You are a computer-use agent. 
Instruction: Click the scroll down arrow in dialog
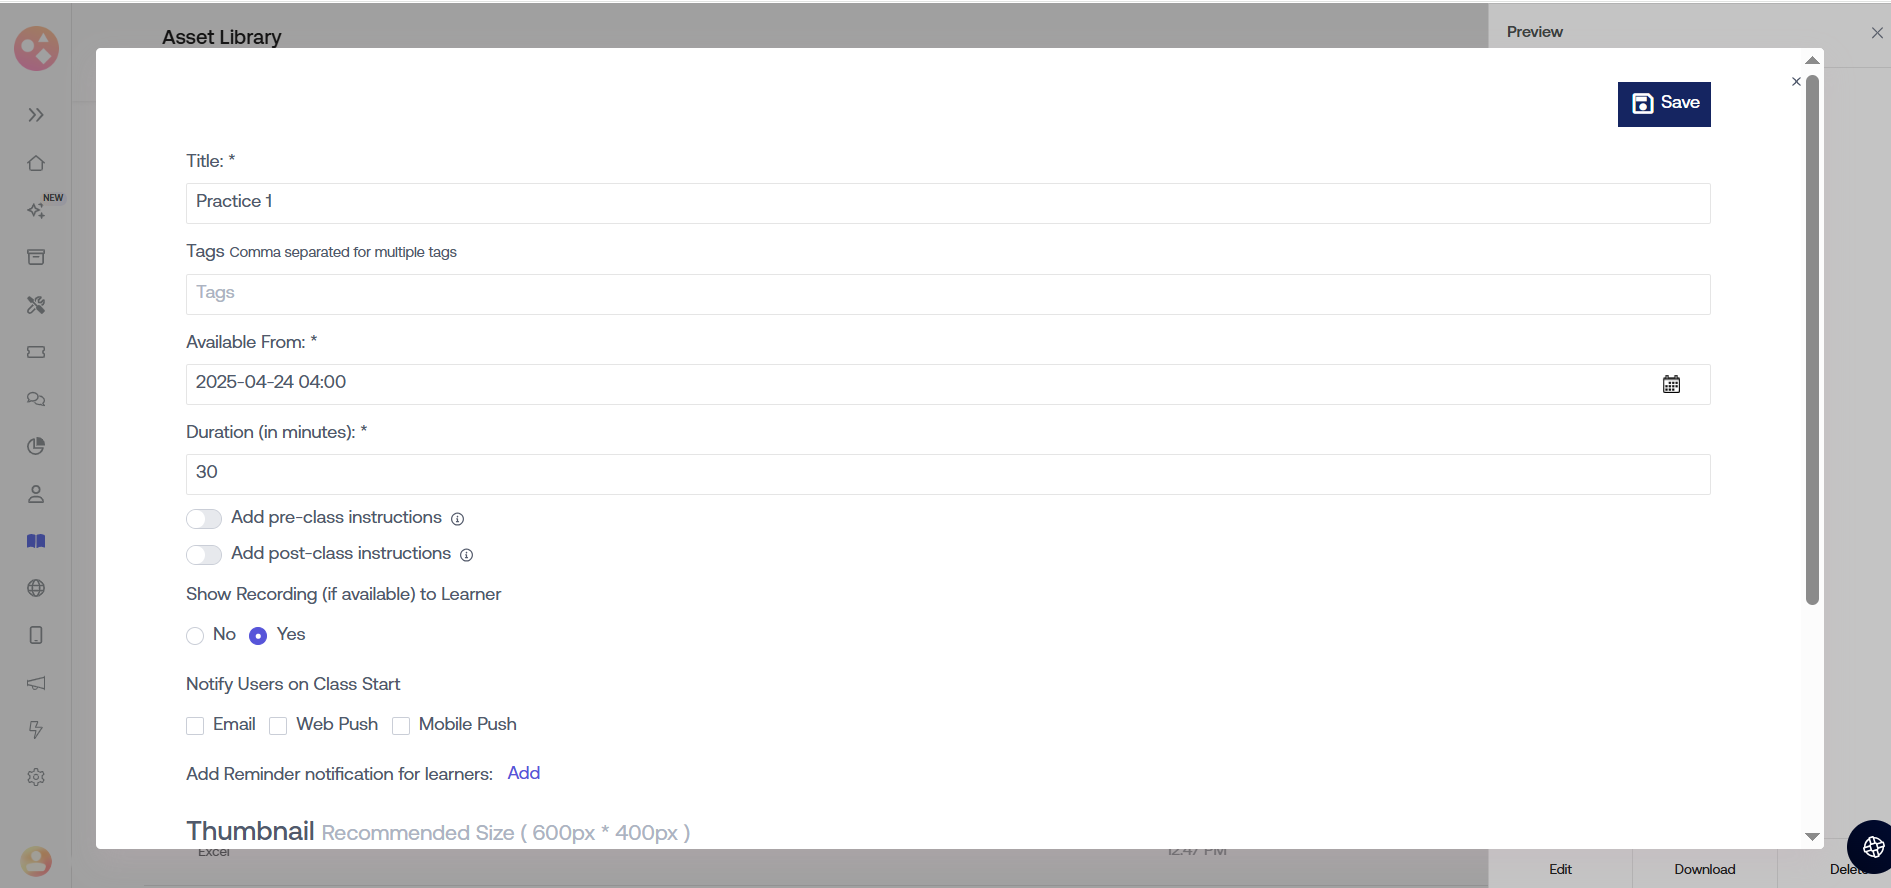(x=1812, y=836)
